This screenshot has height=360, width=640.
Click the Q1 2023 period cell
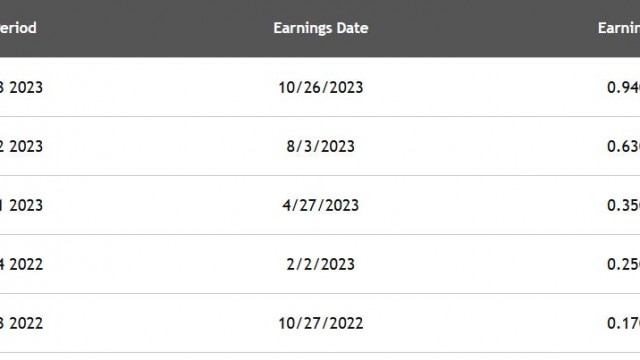point(21,205)
